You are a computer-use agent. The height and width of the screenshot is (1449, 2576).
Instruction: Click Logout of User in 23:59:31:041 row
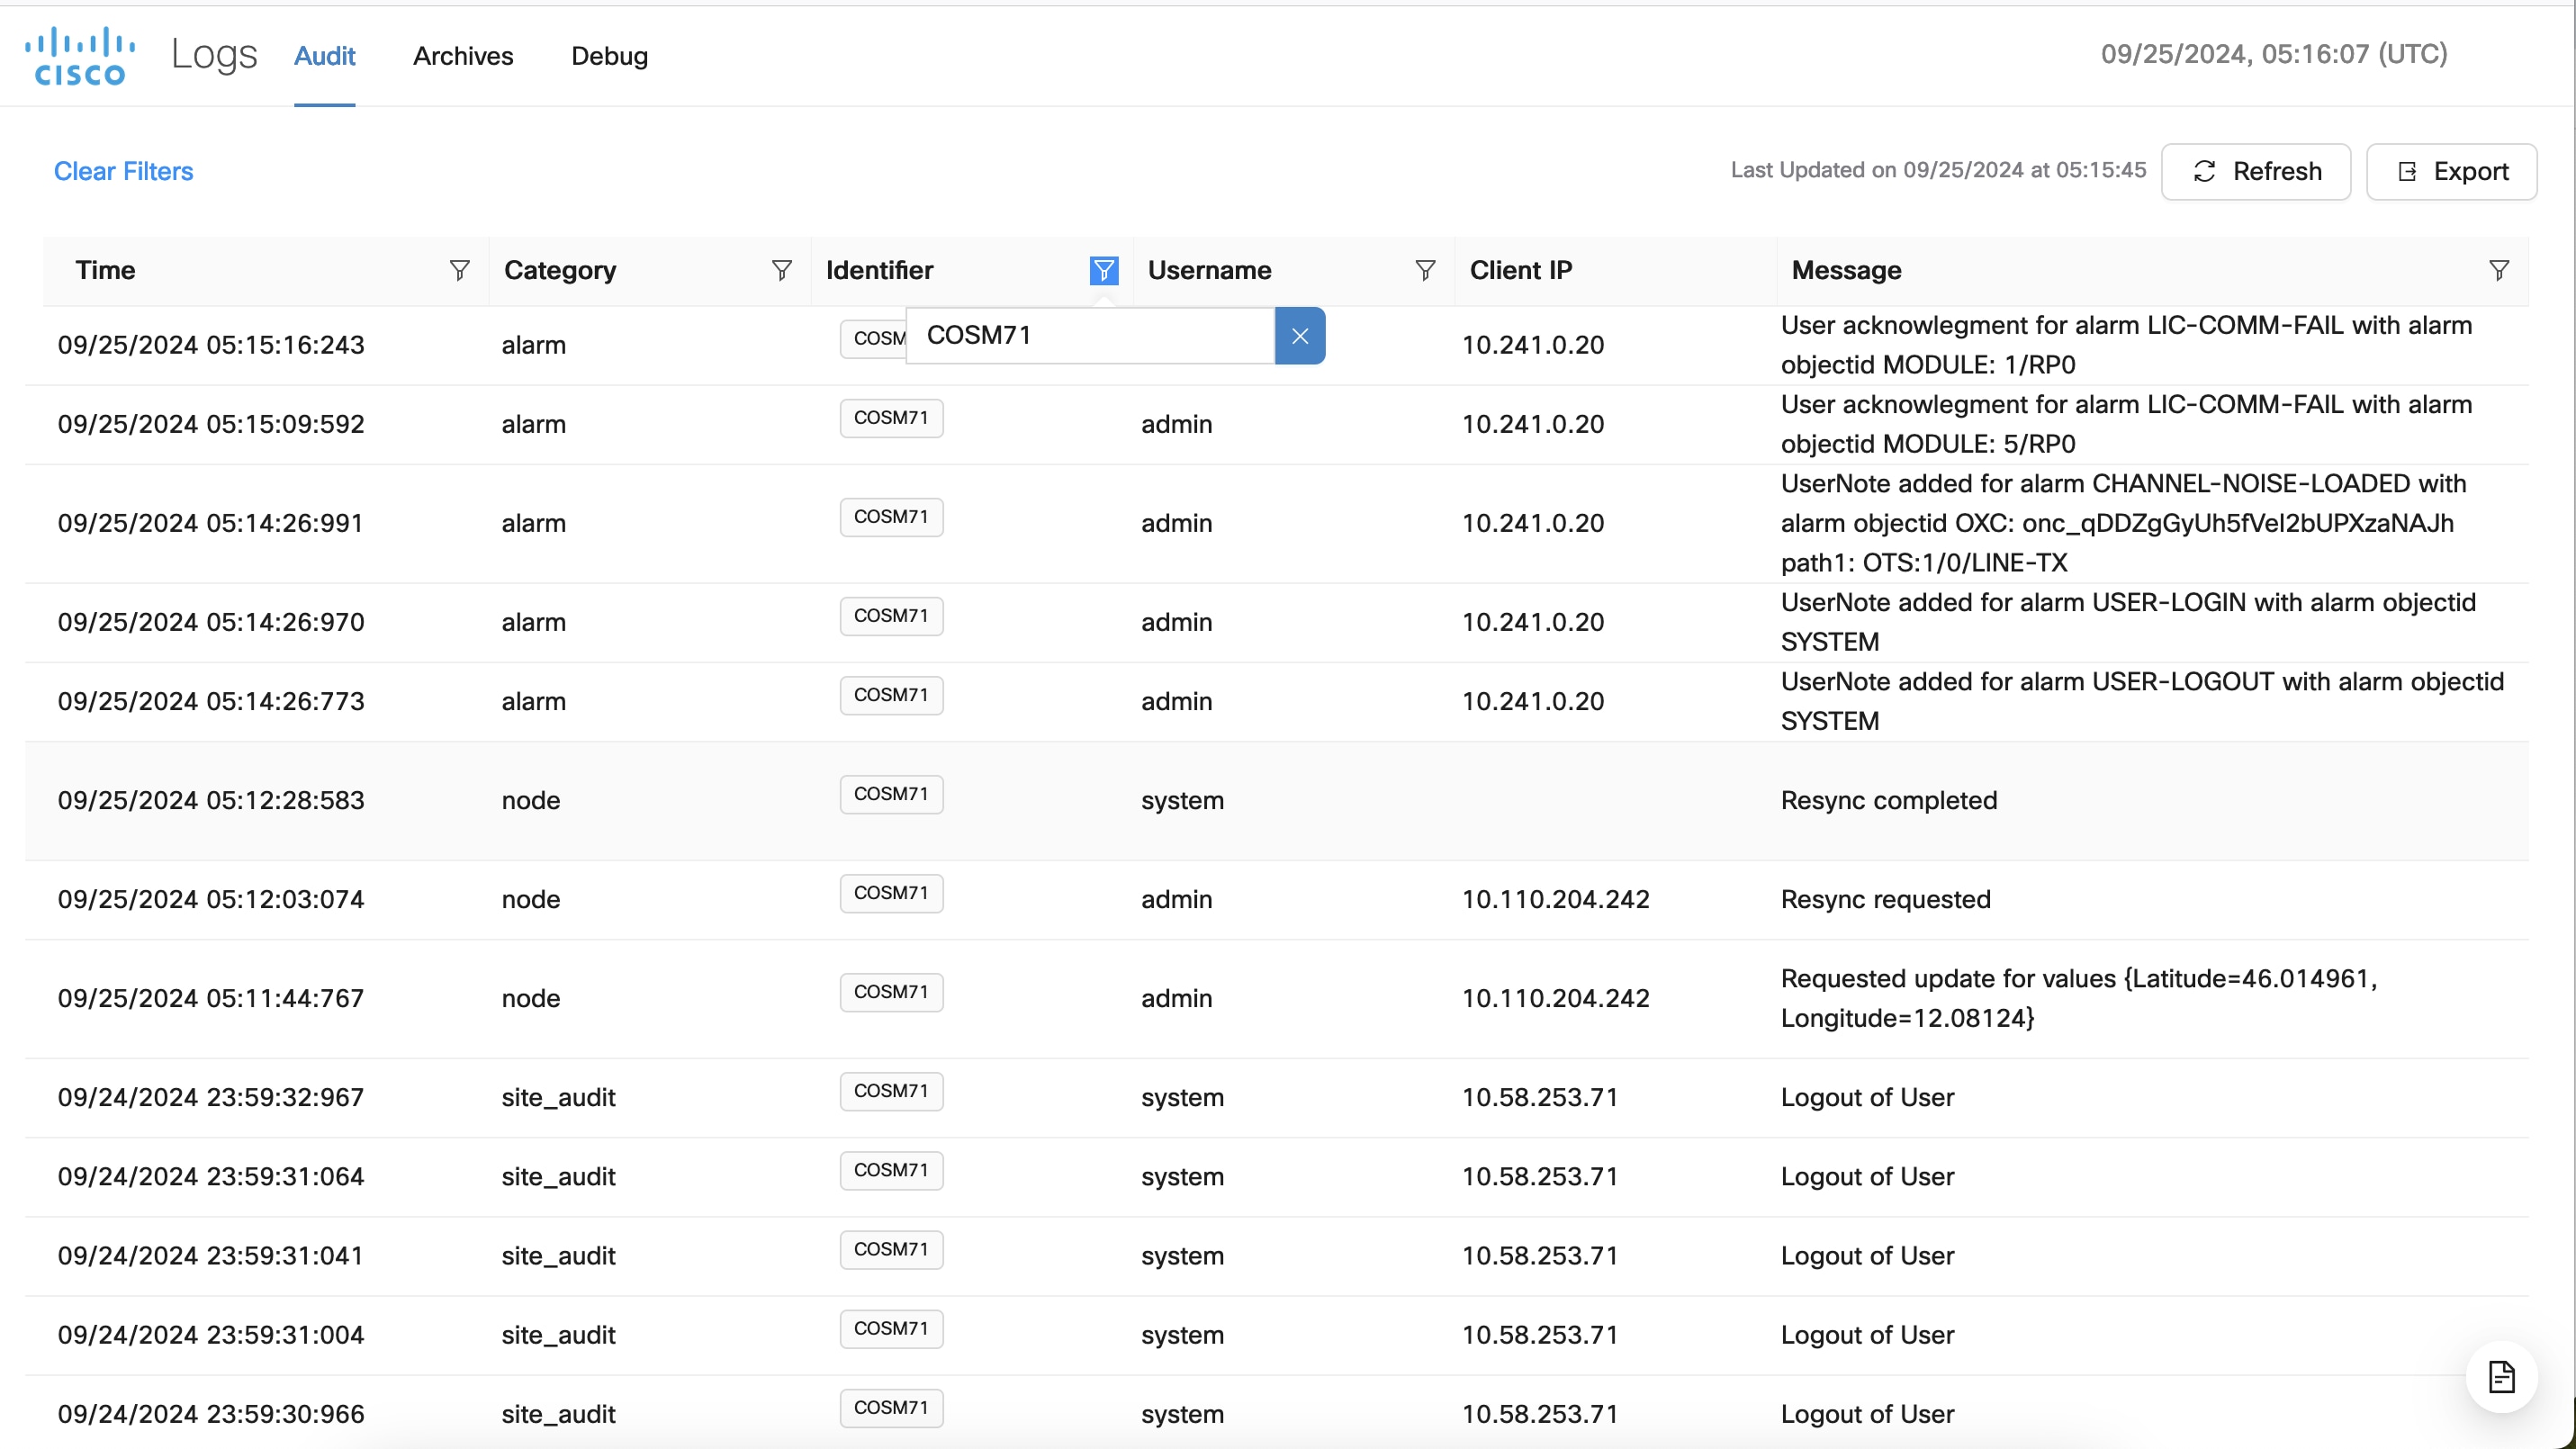(1867, 1255)
